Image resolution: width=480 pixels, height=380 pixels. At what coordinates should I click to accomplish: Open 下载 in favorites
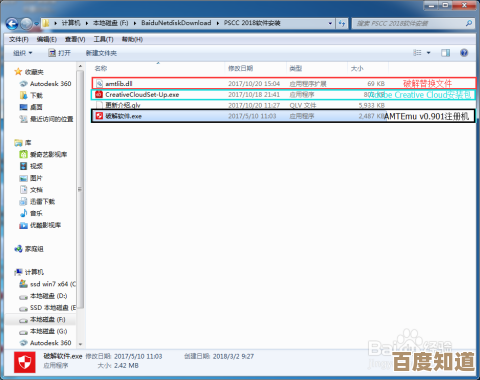coord(36,95)
